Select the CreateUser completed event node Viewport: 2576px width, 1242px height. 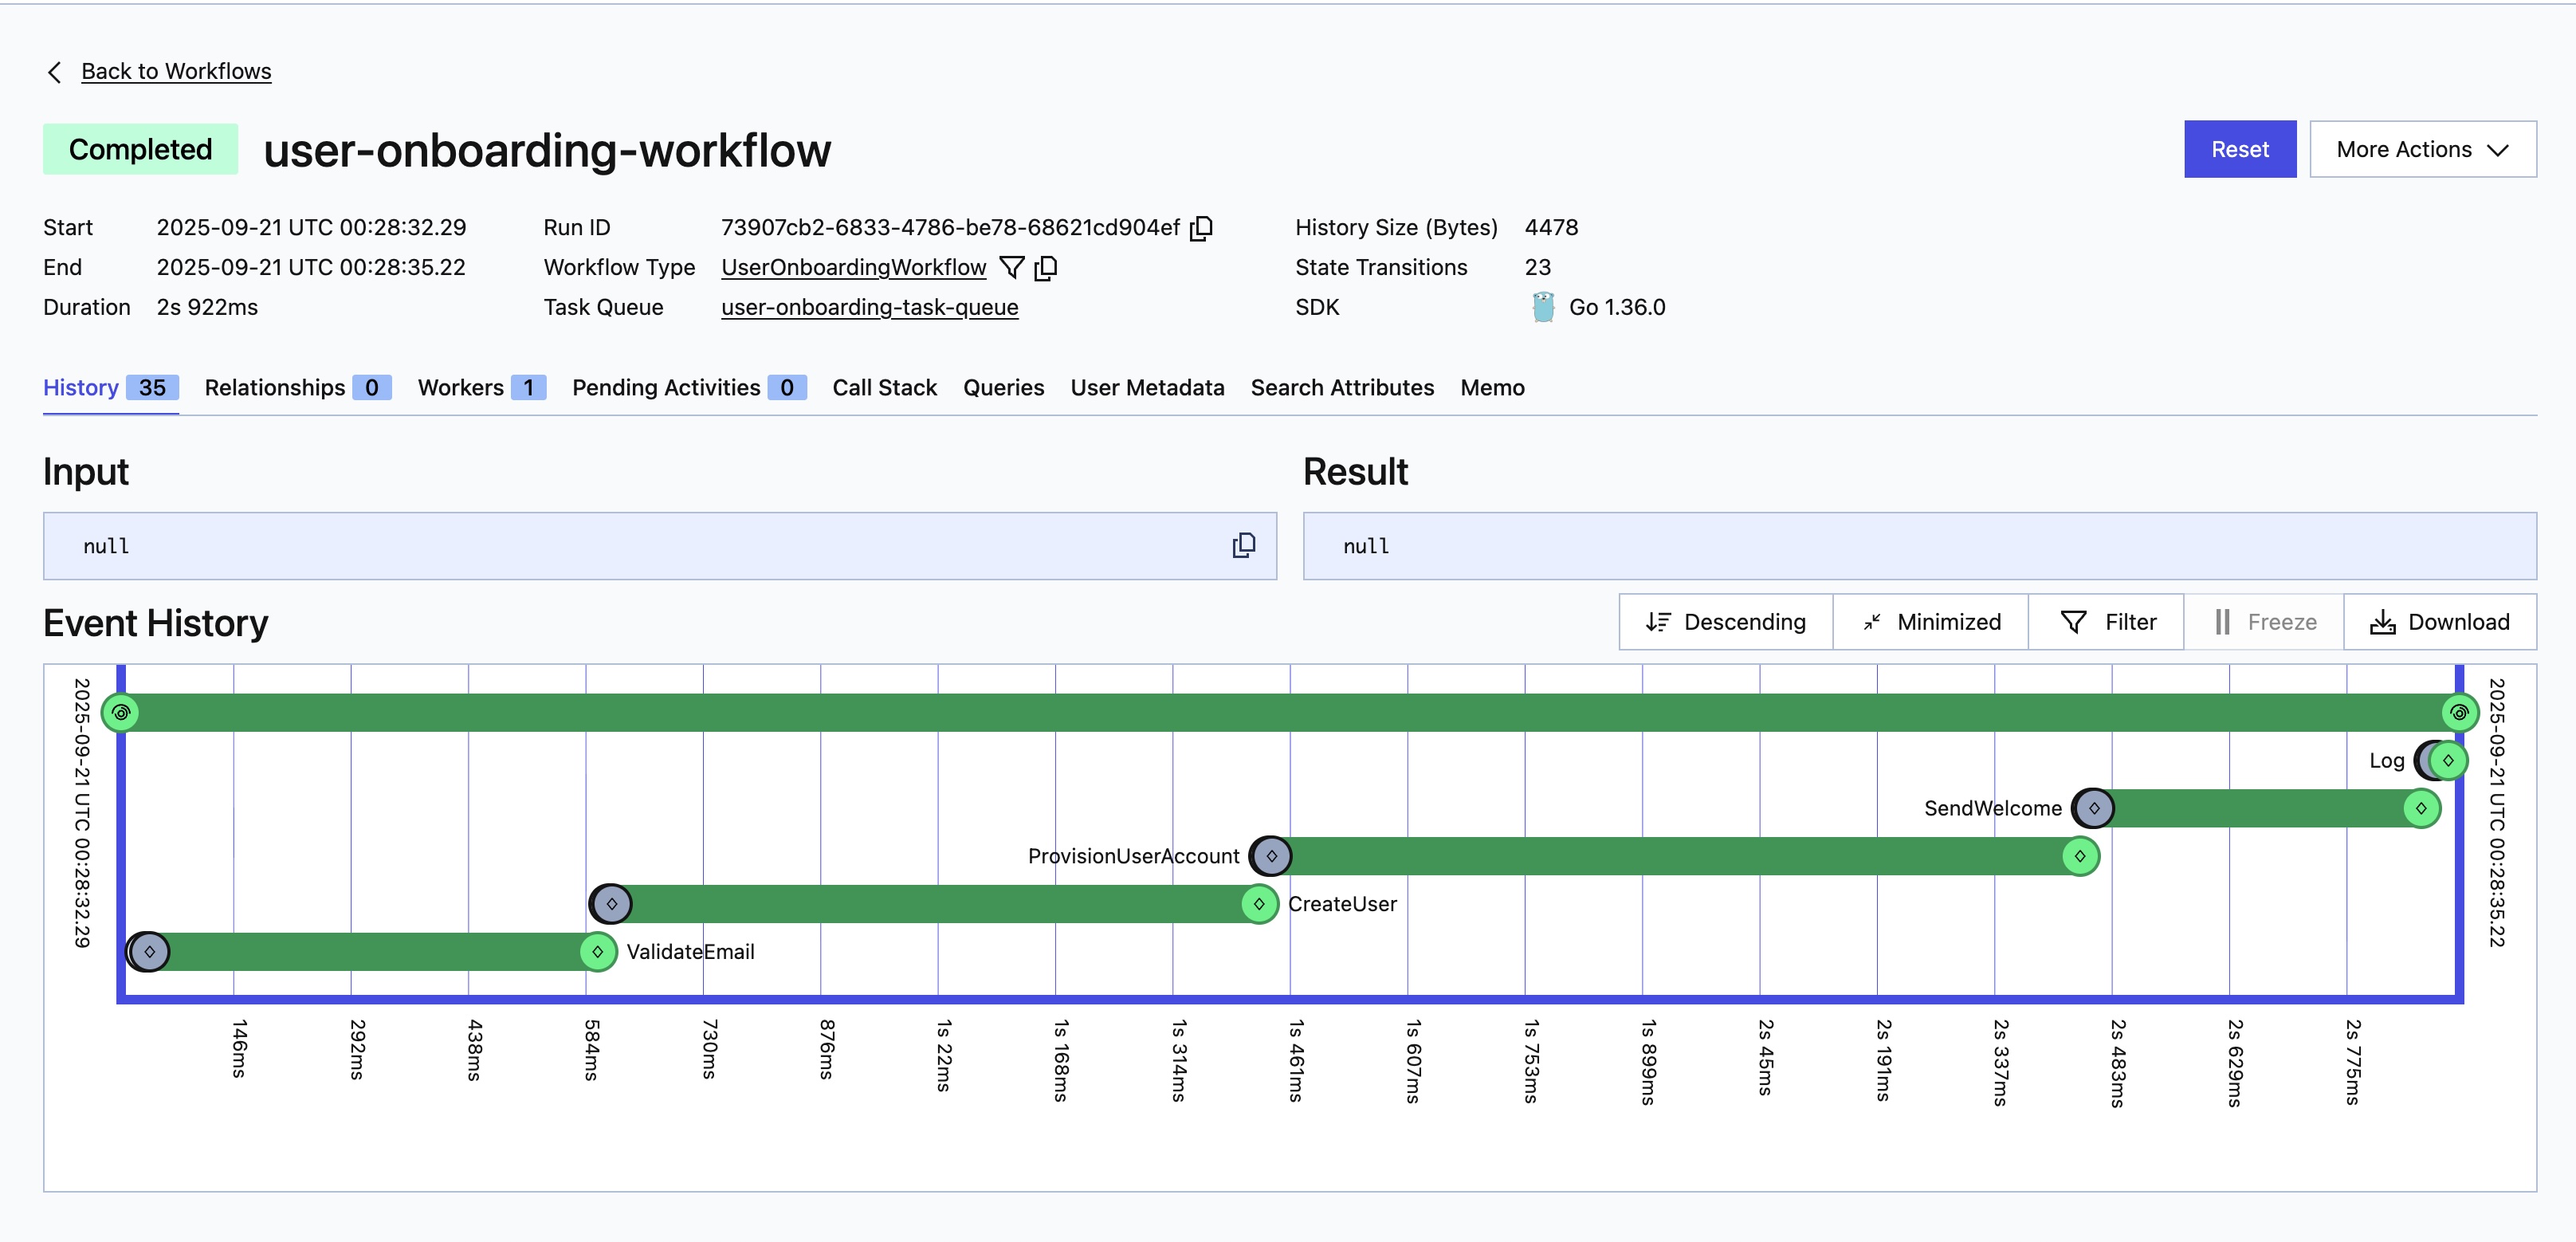click(1259, 904)
